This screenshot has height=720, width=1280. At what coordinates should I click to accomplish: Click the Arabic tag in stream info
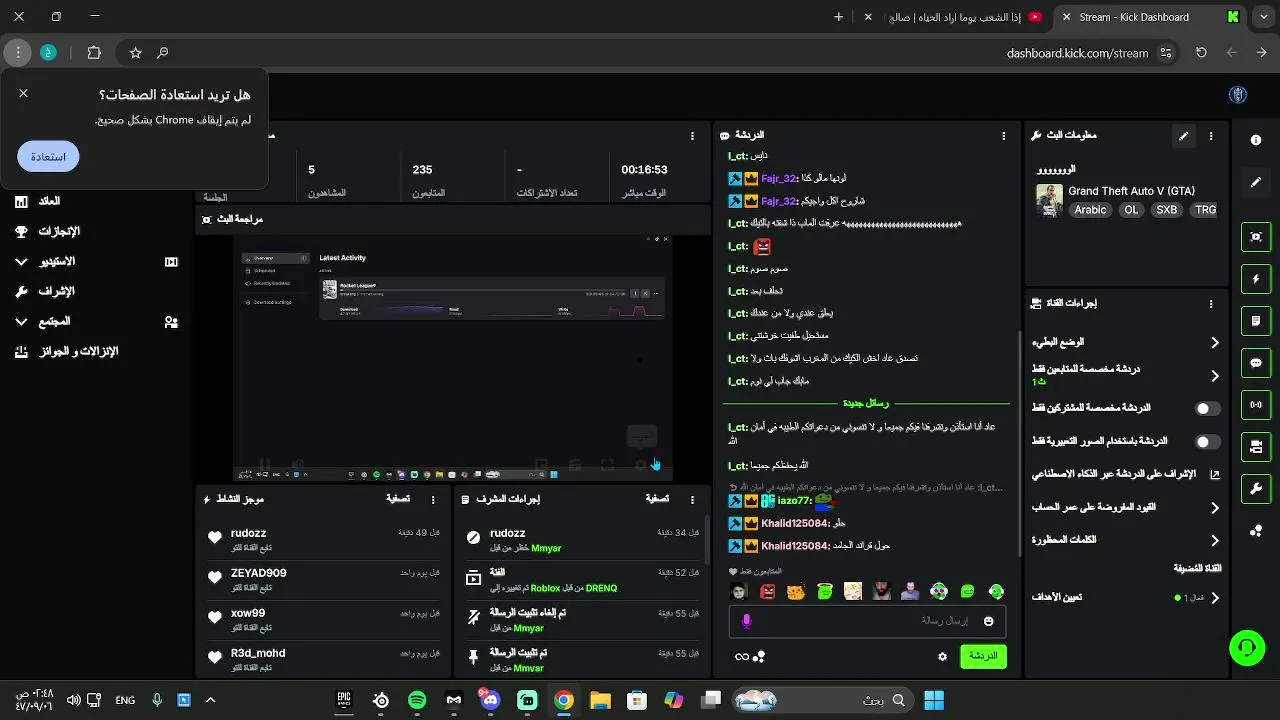(x=1090, y=210)
